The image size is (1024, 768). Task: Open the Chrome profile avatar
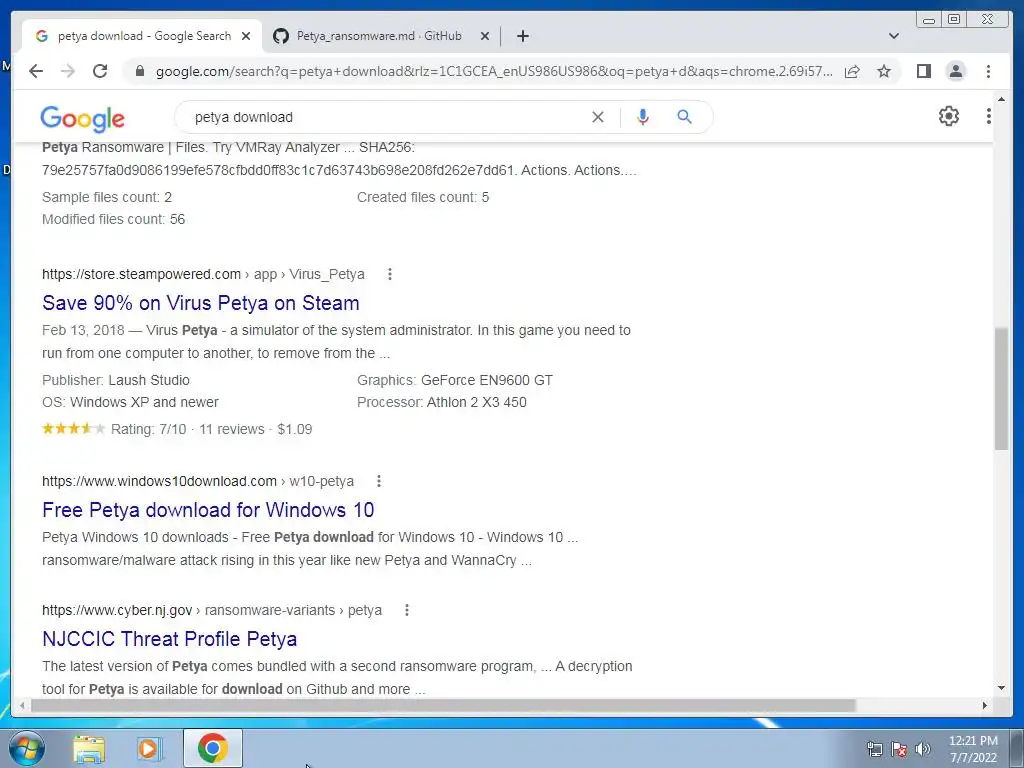(955, 71)
